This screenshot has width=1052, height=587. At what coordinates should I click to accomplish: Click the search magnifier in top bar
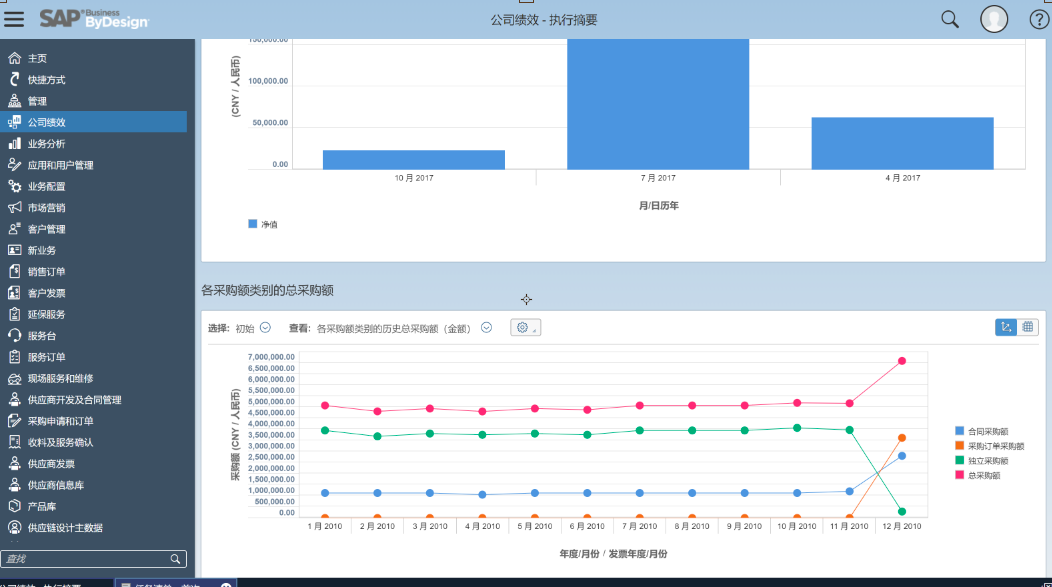pyautogui.click(x=950, y=19)
